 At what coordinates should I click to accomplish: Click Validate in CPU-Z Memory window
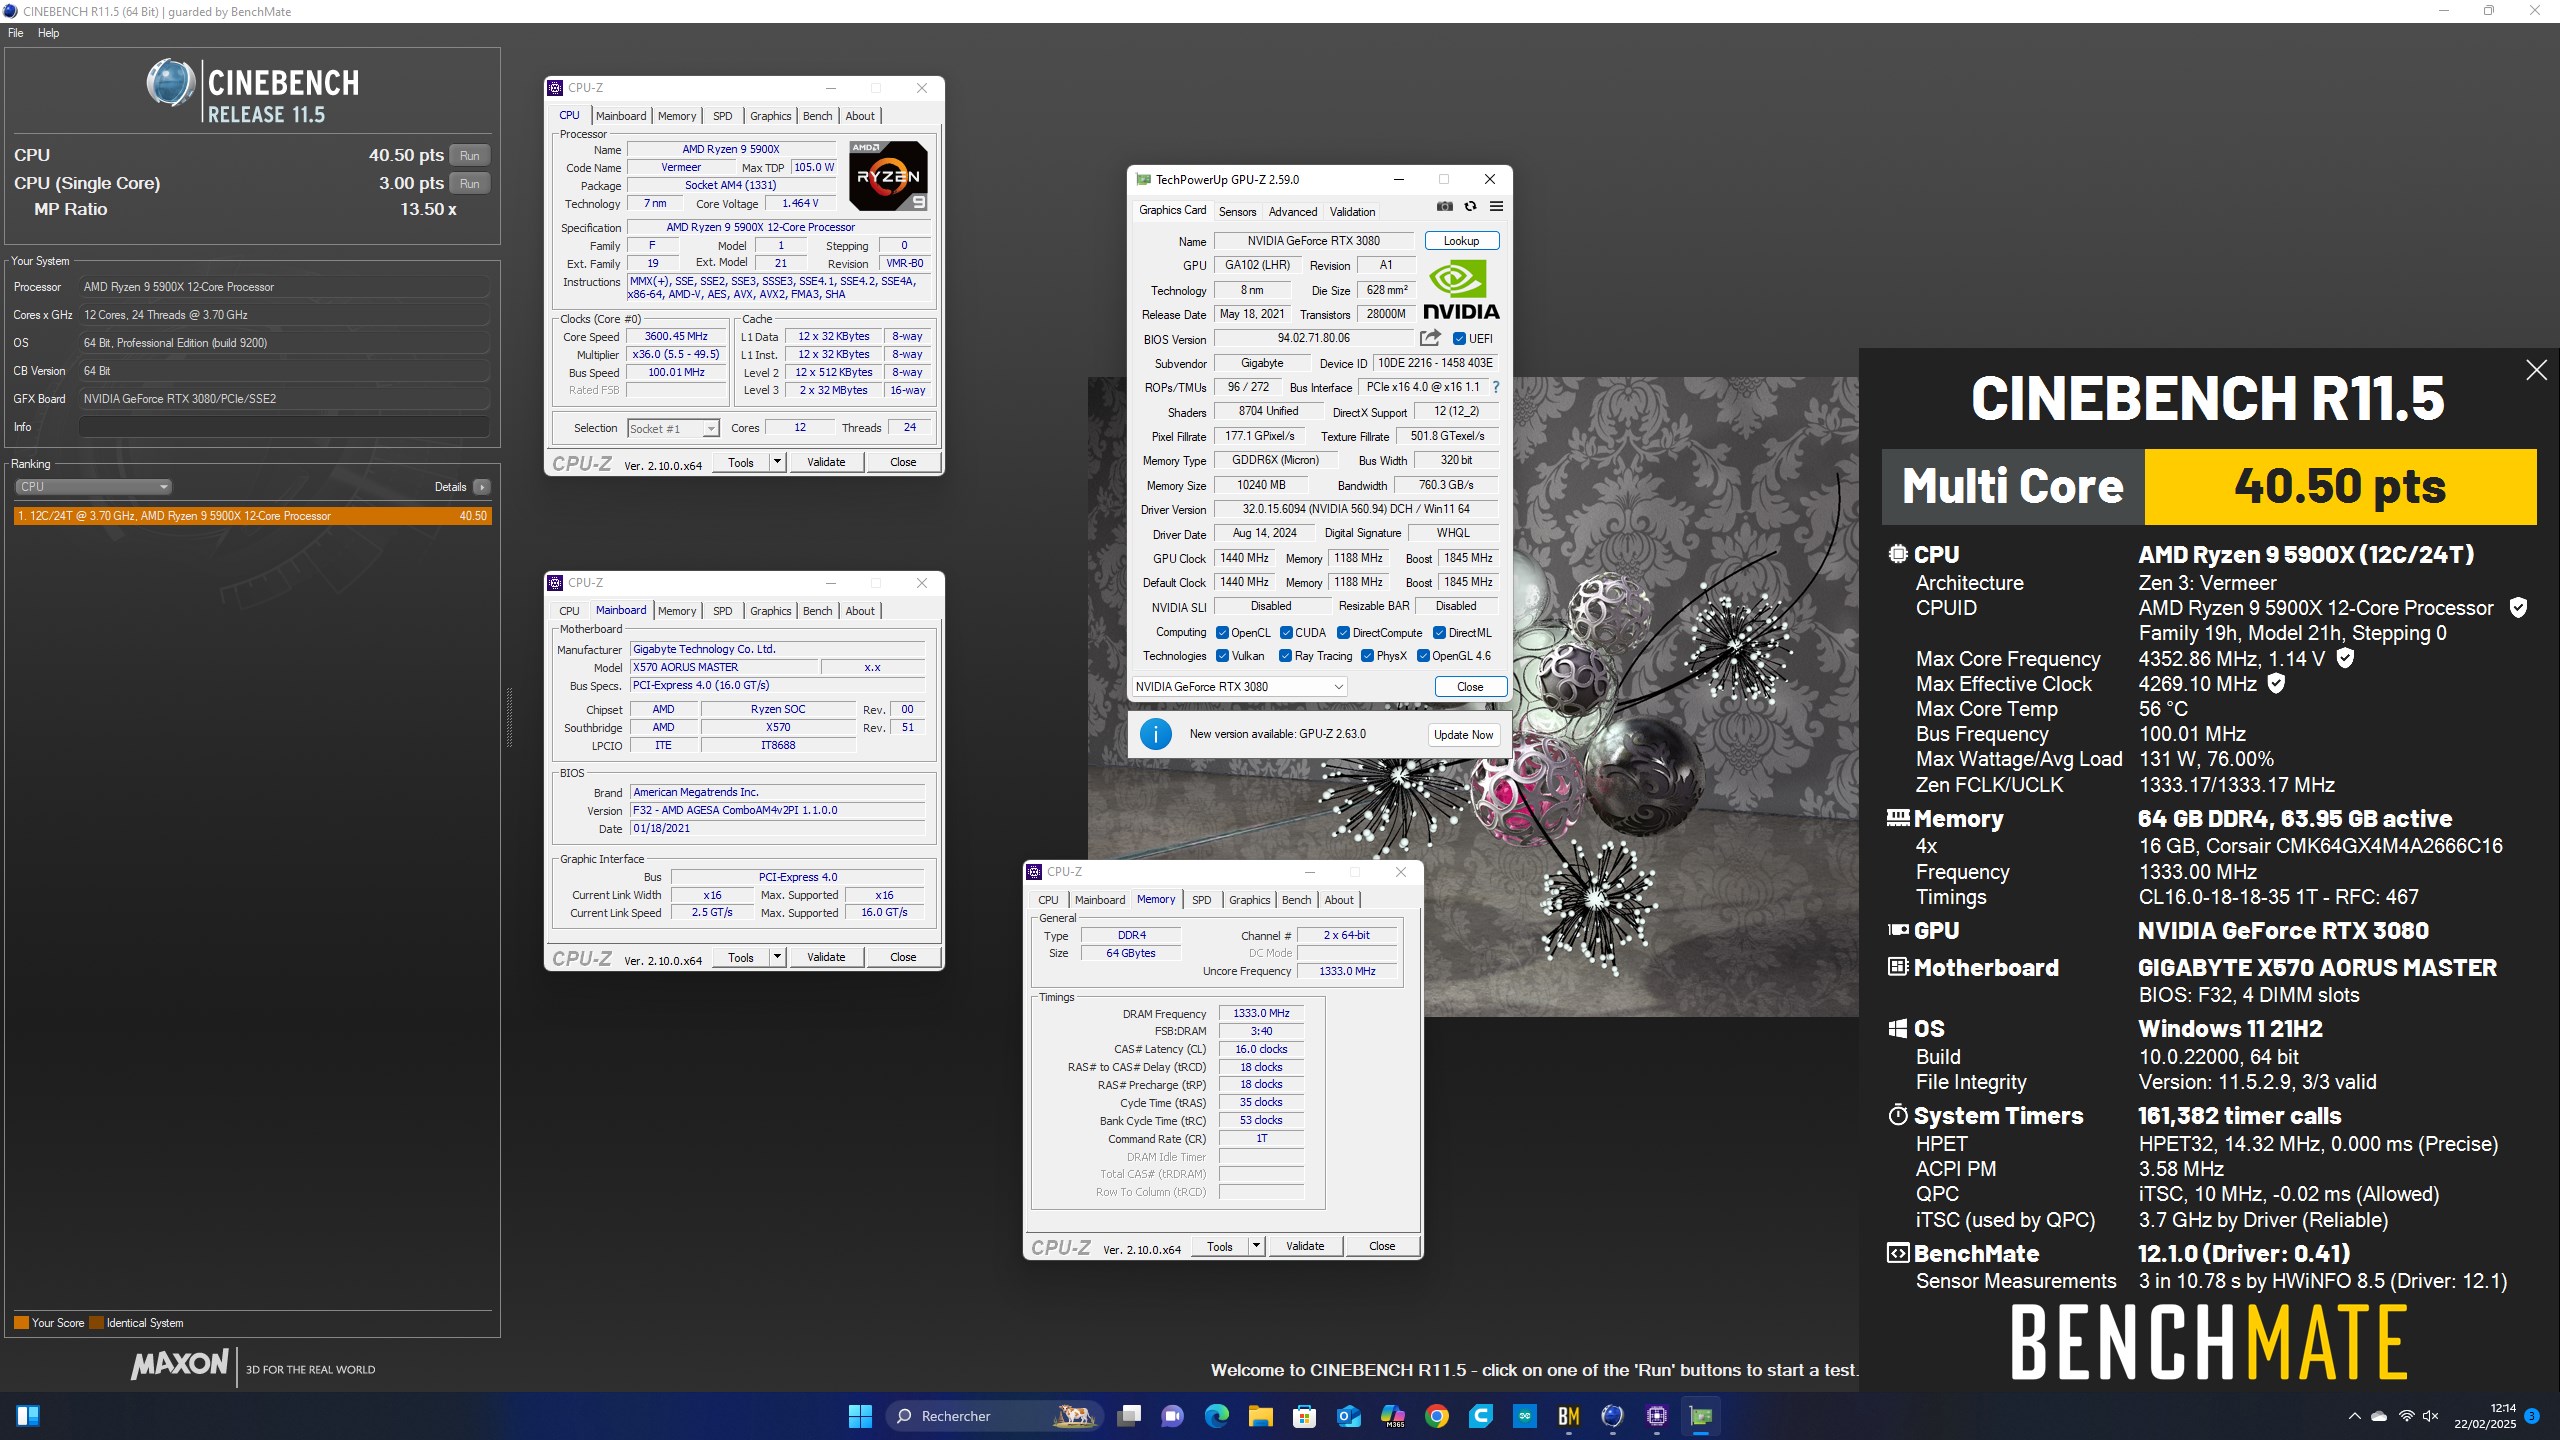tap(1305, 1246)
